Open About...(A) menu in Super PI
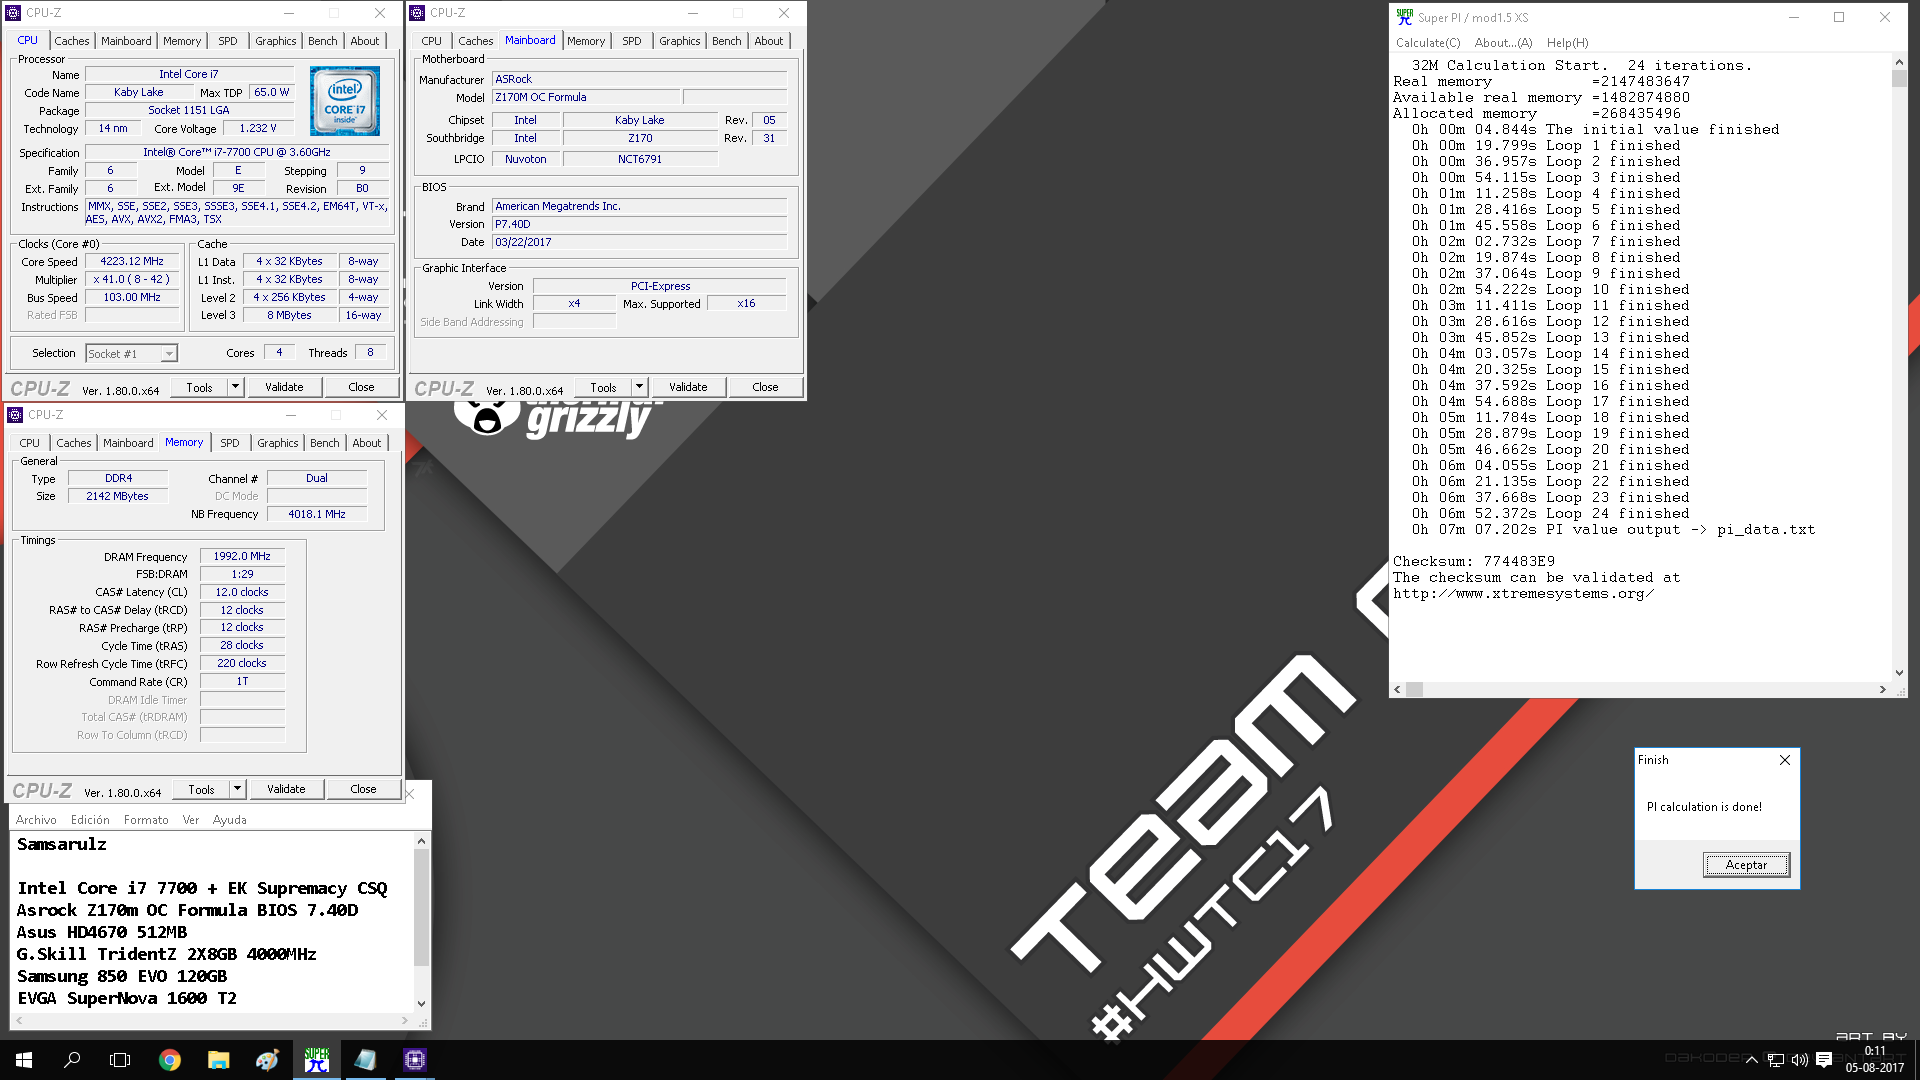Viewport: 1920px width, 1080px height. pos(1503,43)
